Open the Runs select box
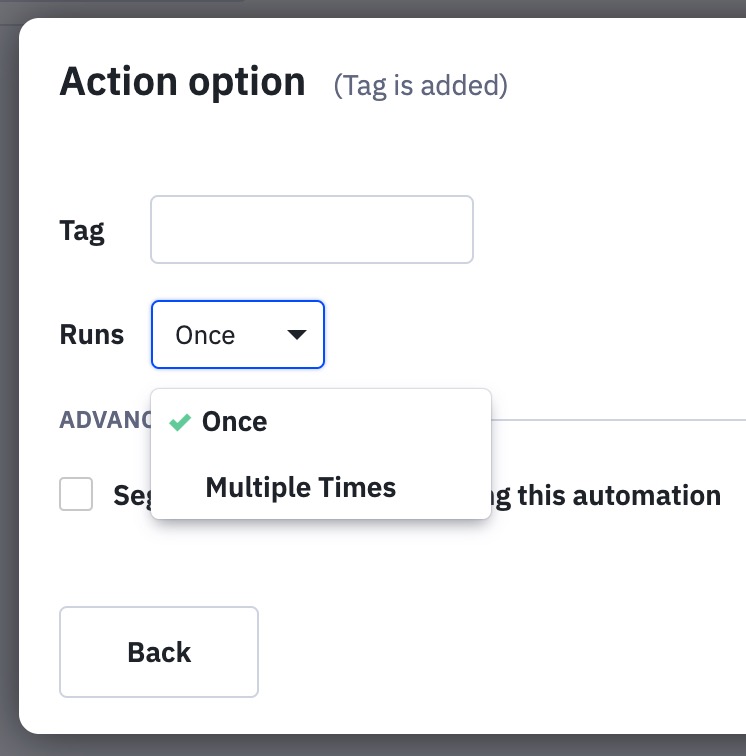 pyautogui.click(x=238, y=335)
